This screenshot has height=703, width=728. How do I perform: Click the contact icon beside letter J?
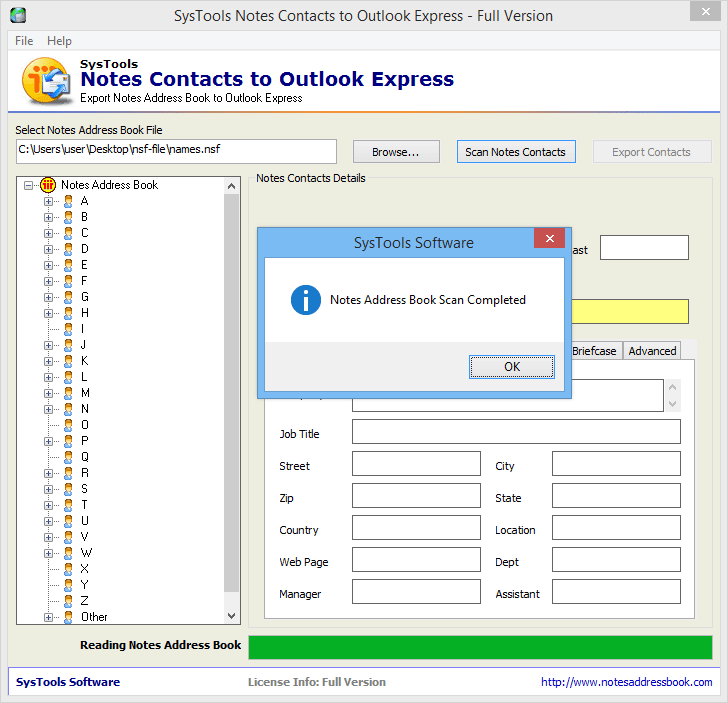(x=68, y=345)
